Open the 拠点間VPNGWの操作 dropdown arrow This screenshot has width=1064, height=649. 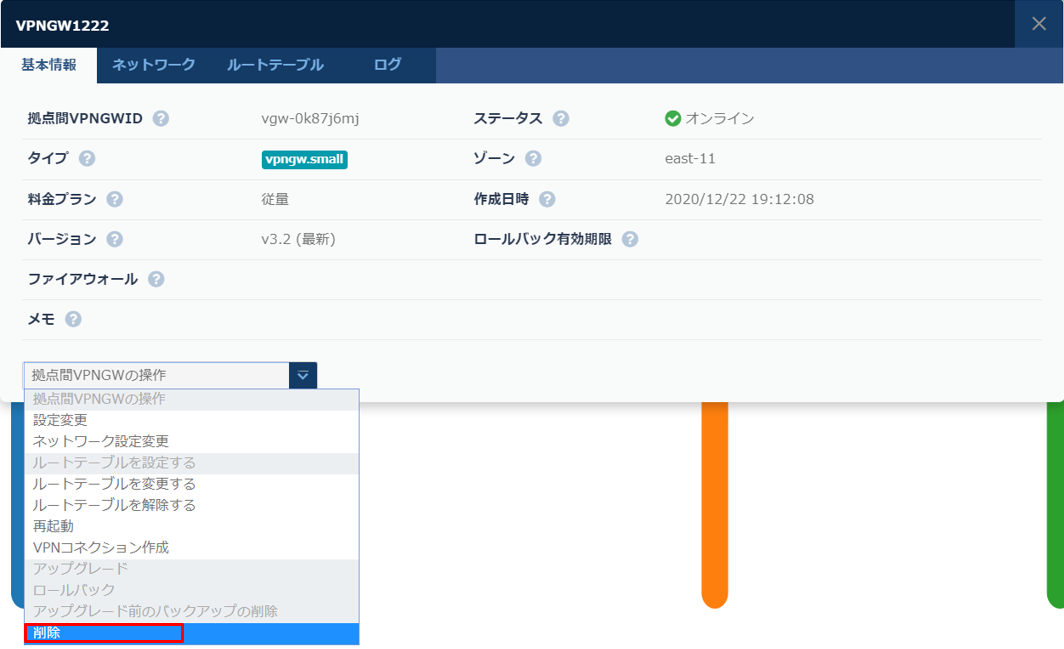pyautogui.click(x=302, y=375)
